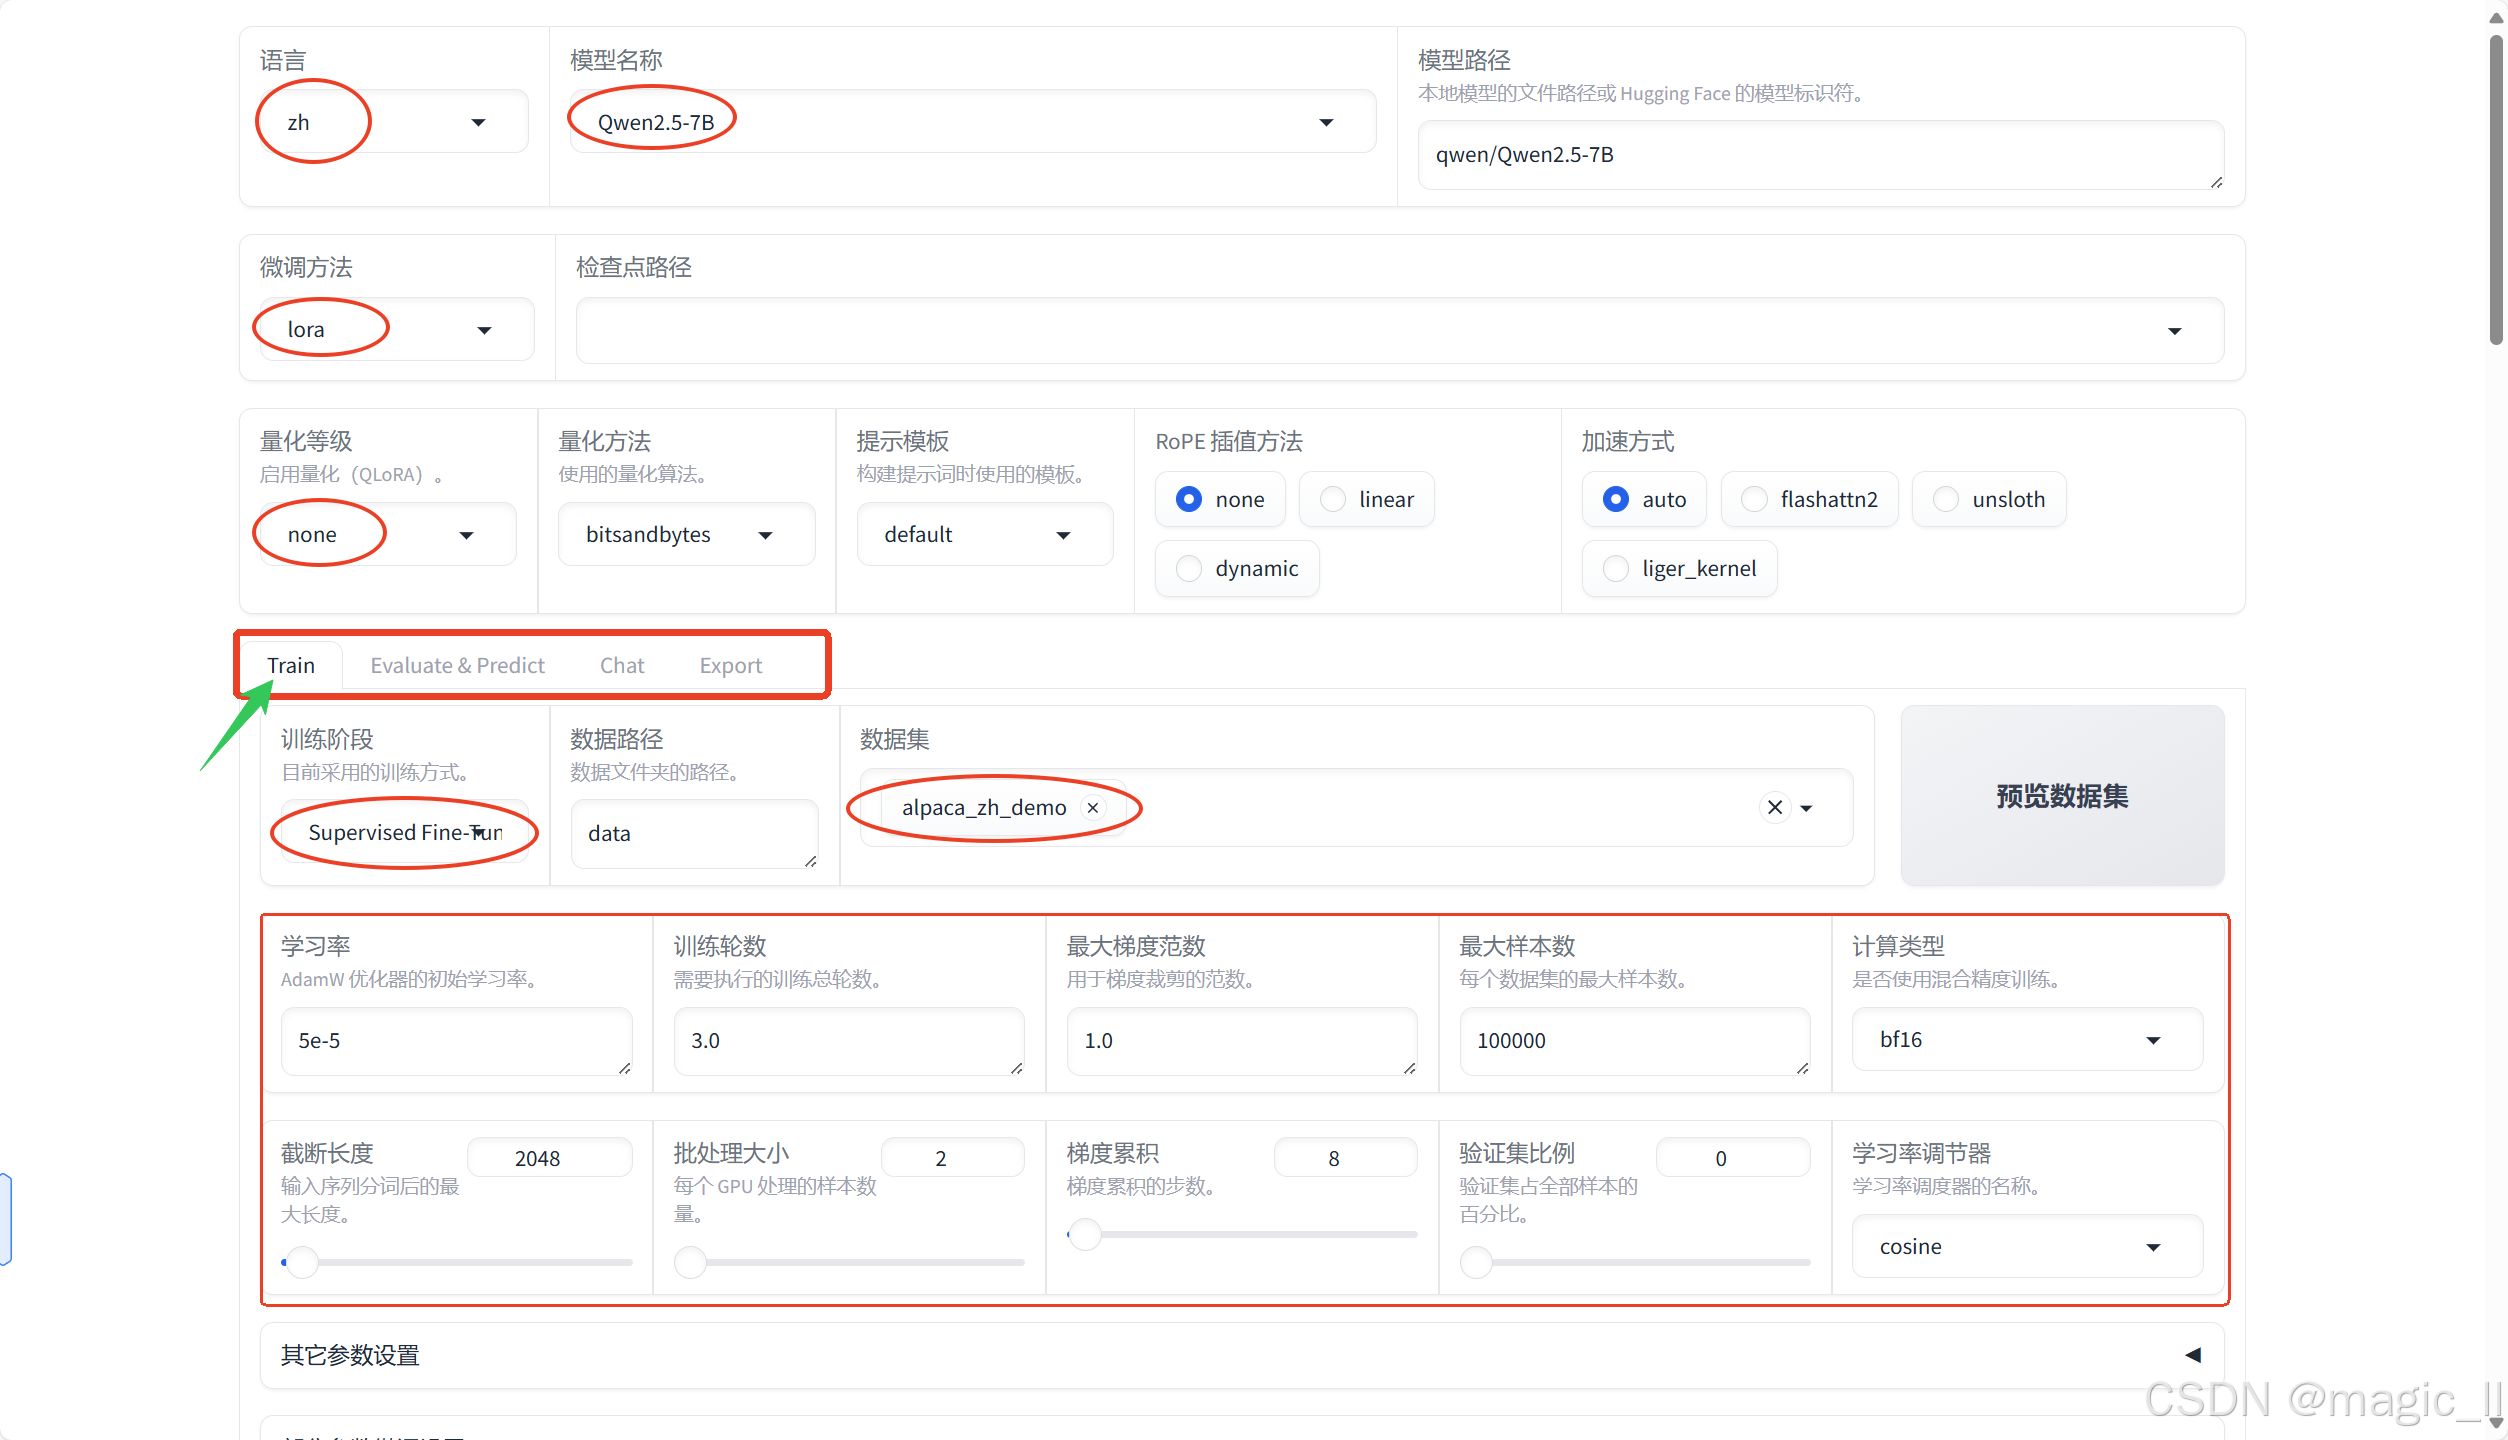Open the 计算类型 bf16 dropdown
Screen dimensions: 2508x1440
pos(2027,1039)
